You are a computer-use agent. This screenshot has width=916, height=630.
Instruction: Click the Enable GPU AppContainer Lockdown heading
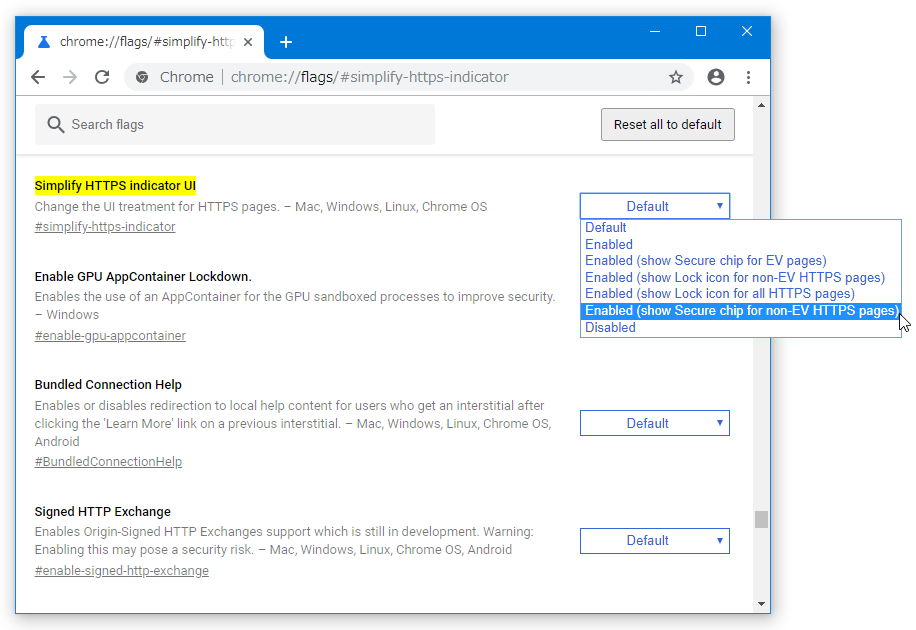coord(143,276)
